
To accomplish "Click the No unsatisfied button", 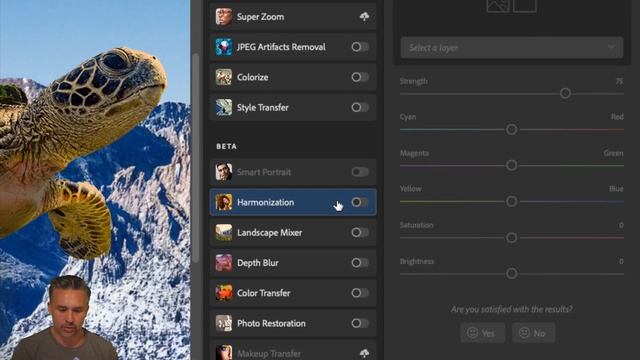I will pyautogui.click(x=533, y=333).
